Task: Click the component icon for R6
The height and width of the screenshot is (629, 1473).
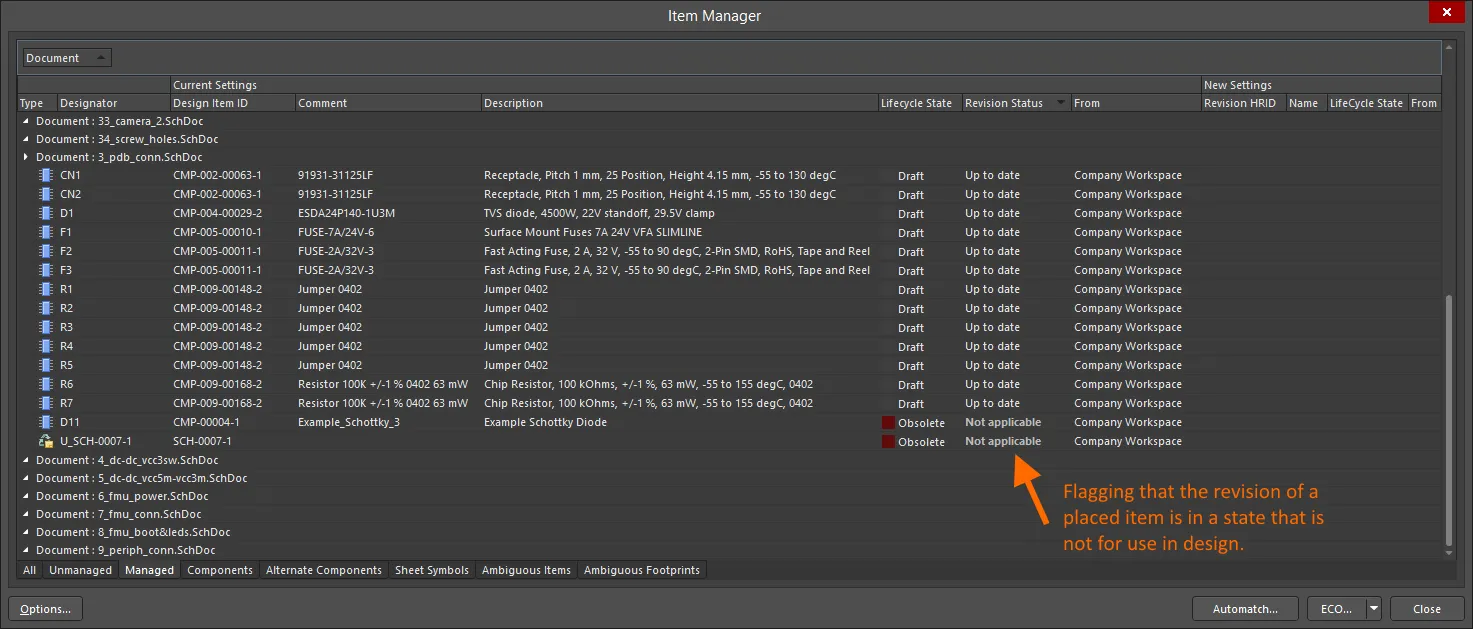Action: (45, 384)
